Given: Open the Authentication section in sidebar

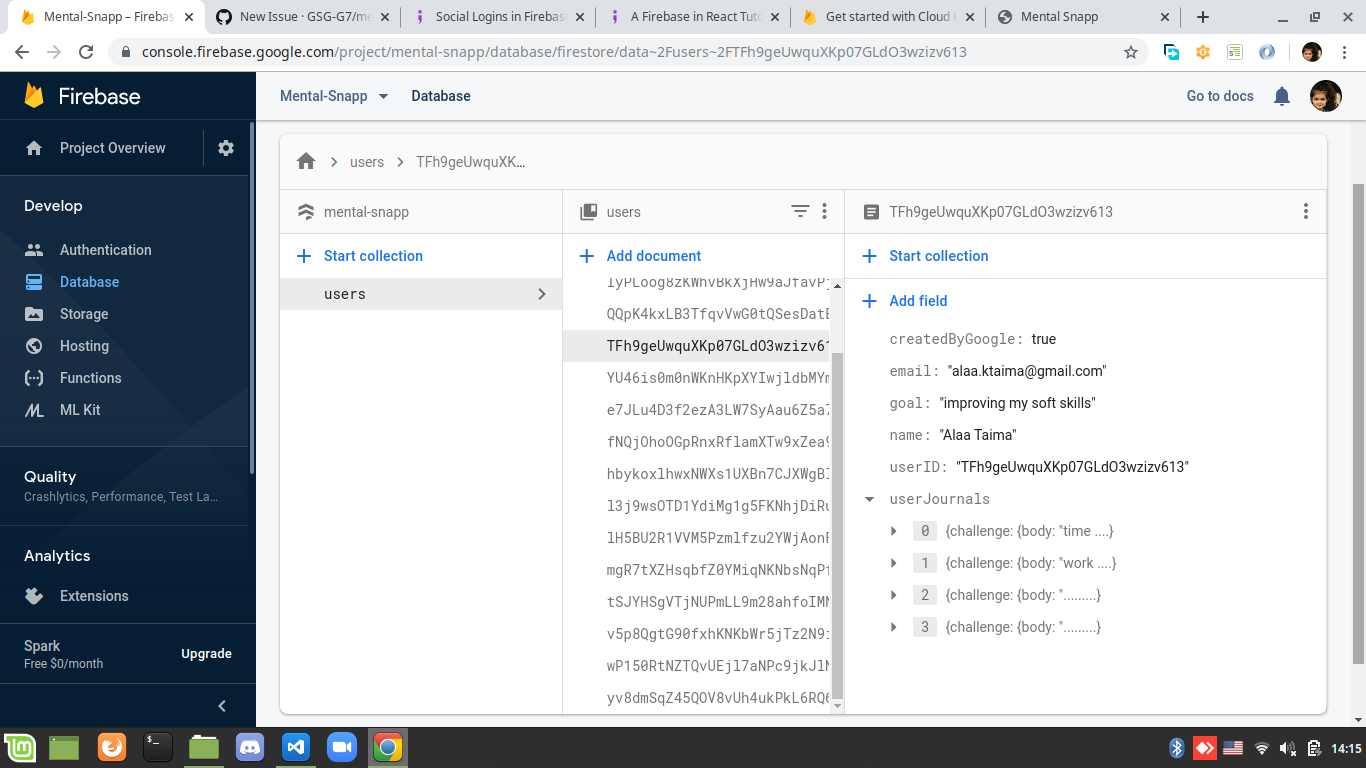Looking at the screenshot, I should tap(105, 249).
